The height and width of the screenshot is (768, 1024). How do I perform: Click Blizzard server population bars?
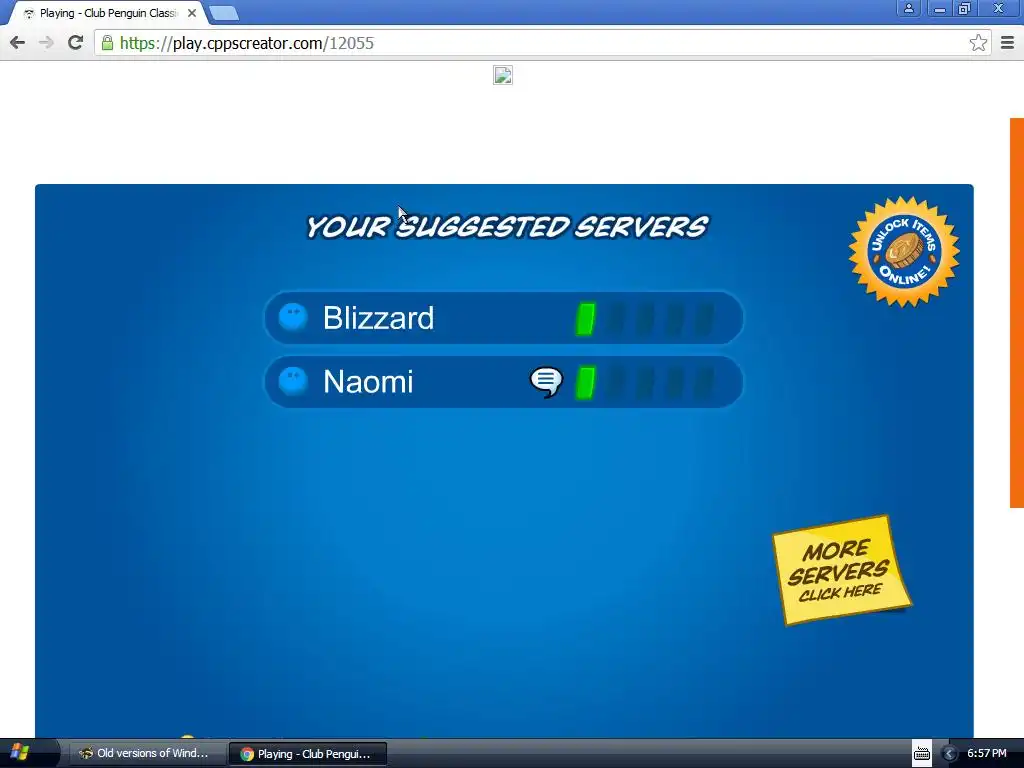click(645, 319)
